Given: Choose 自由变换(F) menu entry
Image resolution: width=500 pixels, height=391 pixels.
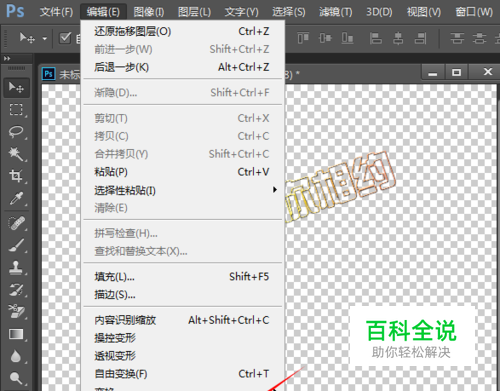Looking at the screenshot, I should pyautogui.click(x=183, y=374).
